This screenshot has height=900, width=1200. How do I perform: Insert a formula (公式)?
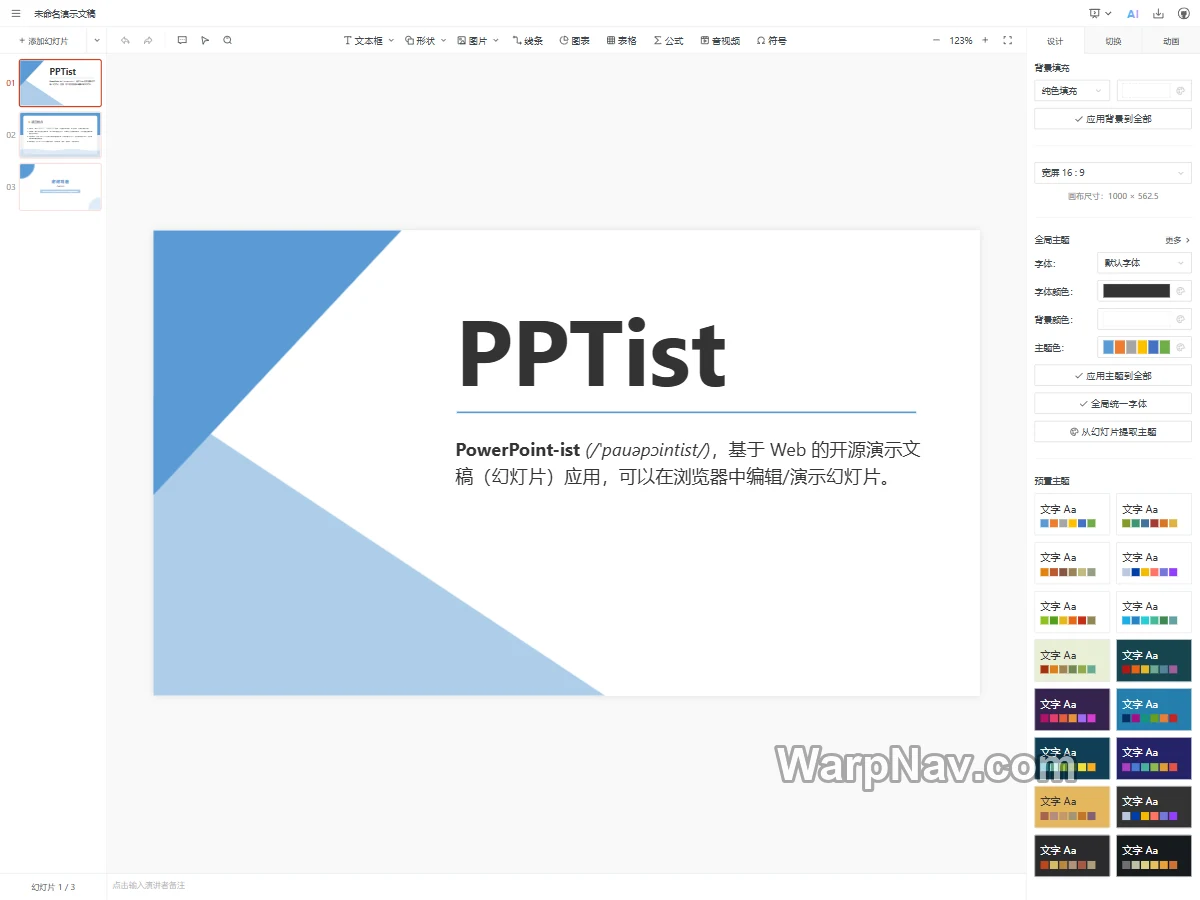(x=668, y=41)
